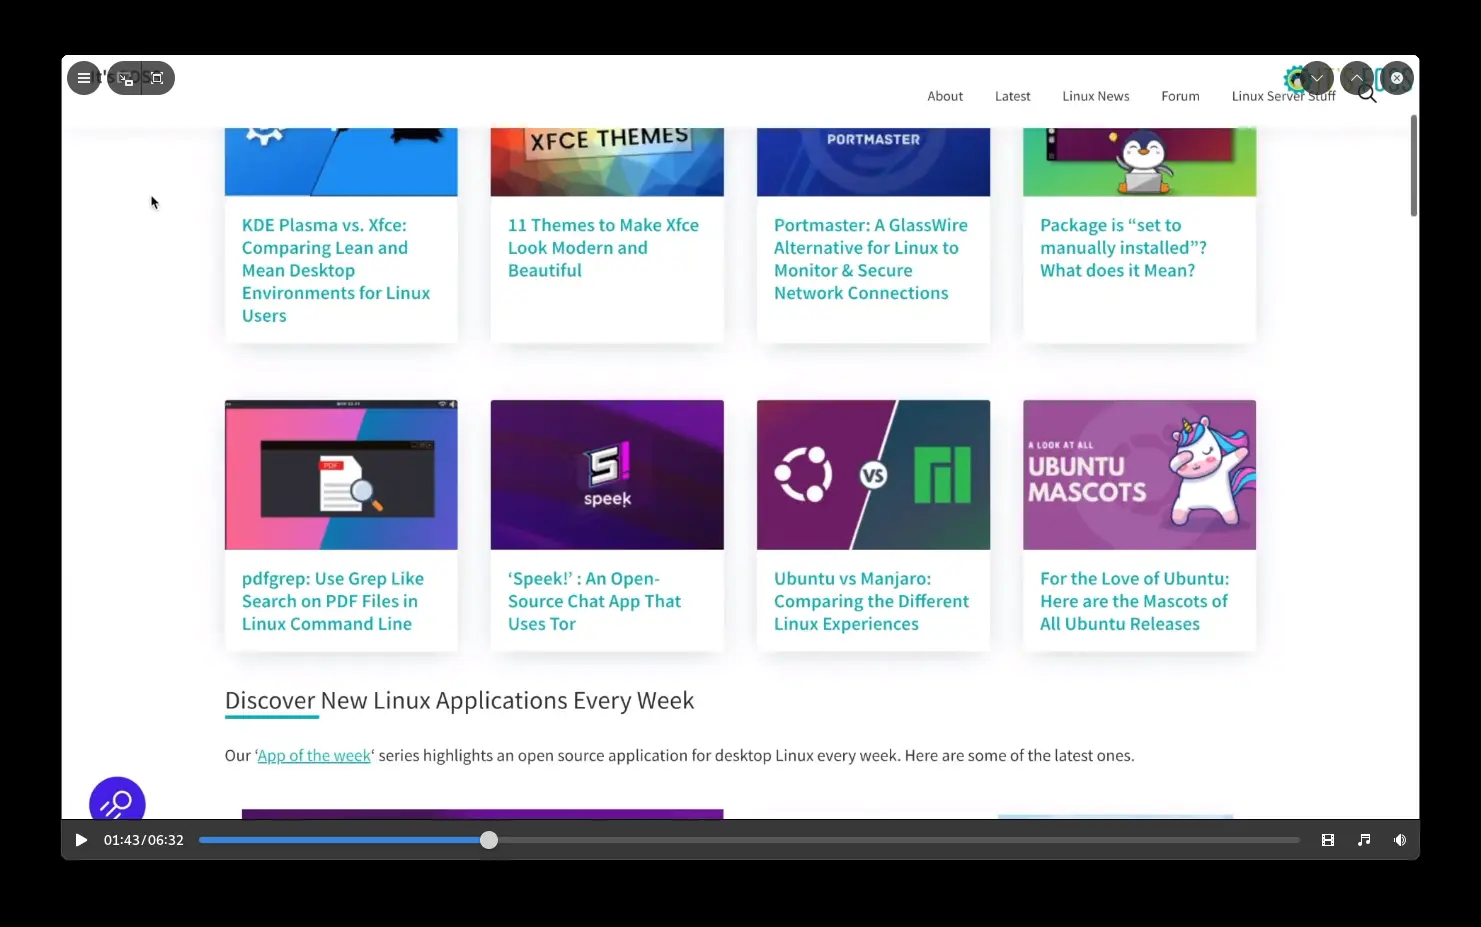Open the audio track music note icon
The width and height of the screenshot is (1481, 927).
[x=1364, y=840]
